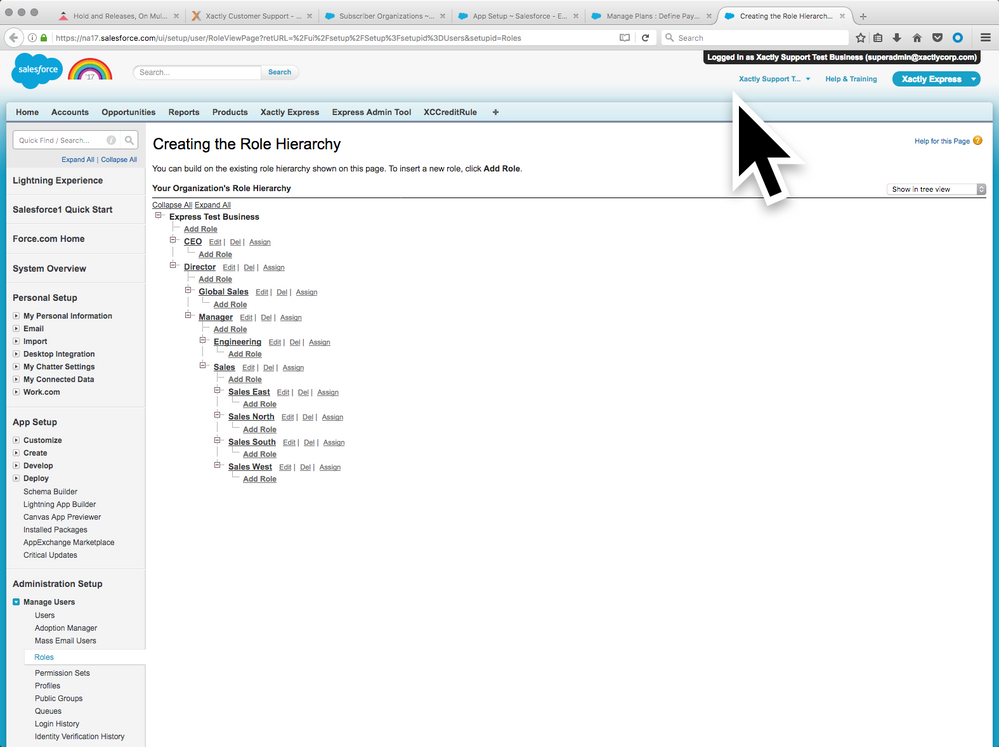Click Edit next to CEO role
This screenshot has height=747, width=999.
point(215,242)
